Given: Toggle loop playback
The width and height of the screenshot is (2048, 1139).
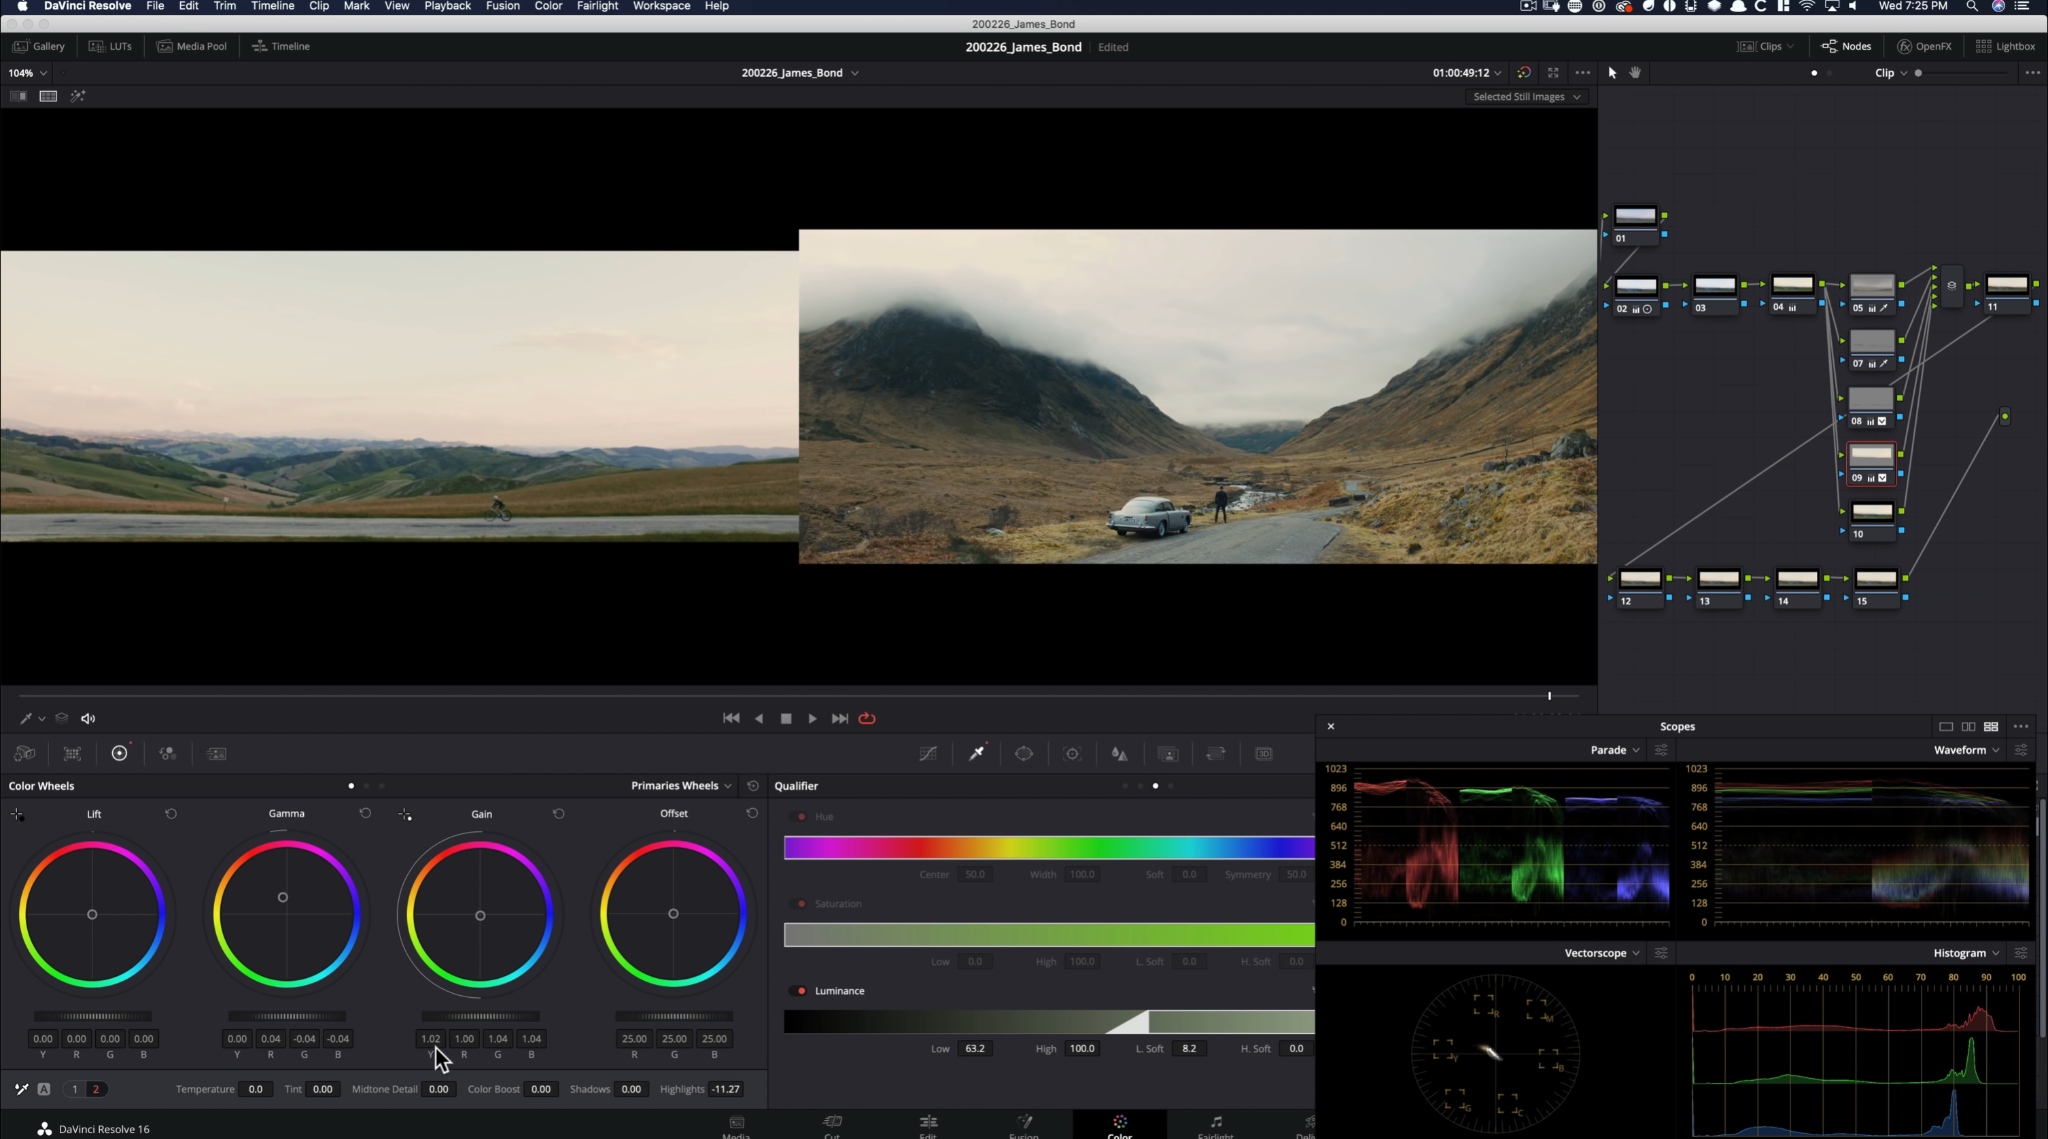Looking at the screenshot, I should click(x=867, y=719).
